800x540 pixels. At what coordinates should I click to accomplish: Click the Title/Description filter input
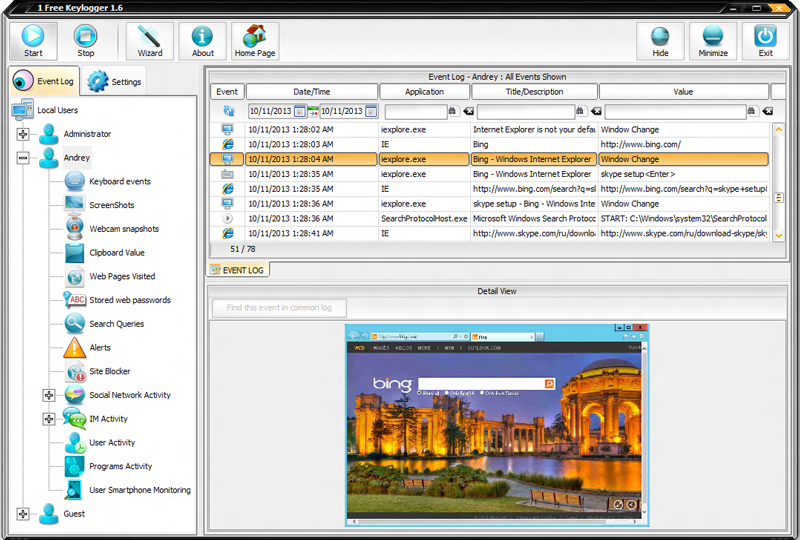[x=526, y=111]
